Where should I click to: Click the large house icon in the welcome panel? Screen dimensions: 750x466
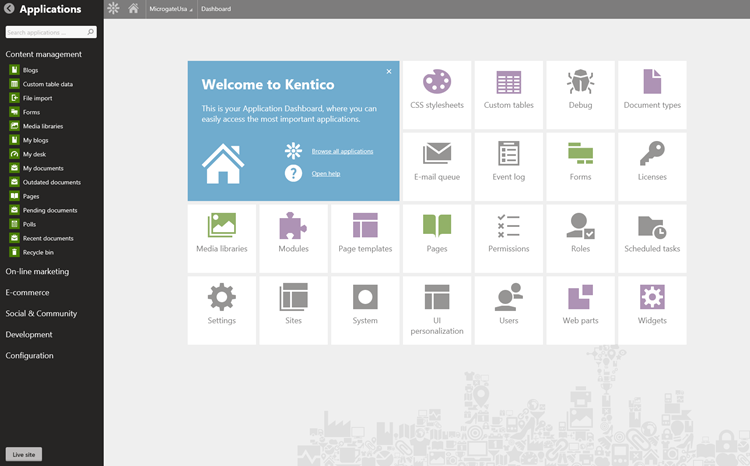[223, 164]
